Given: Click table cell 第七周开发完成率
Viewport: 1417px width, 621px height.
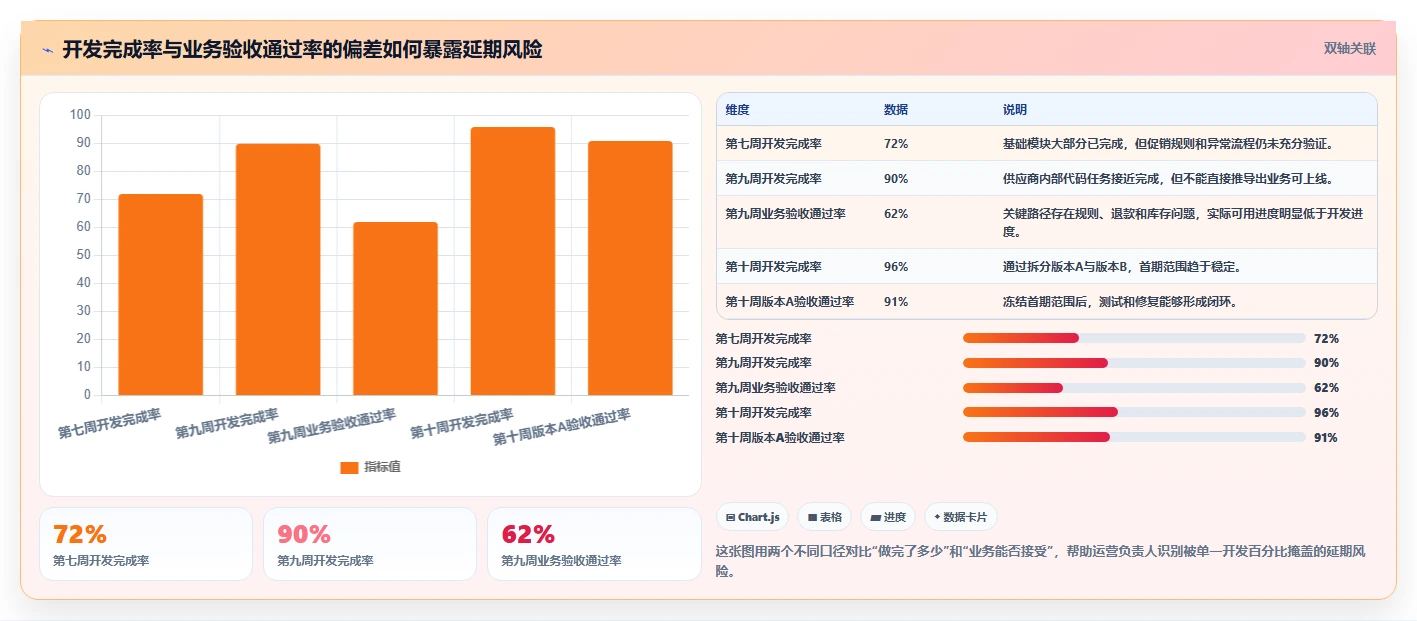Looking at the screenshot, I should point(774,144).
